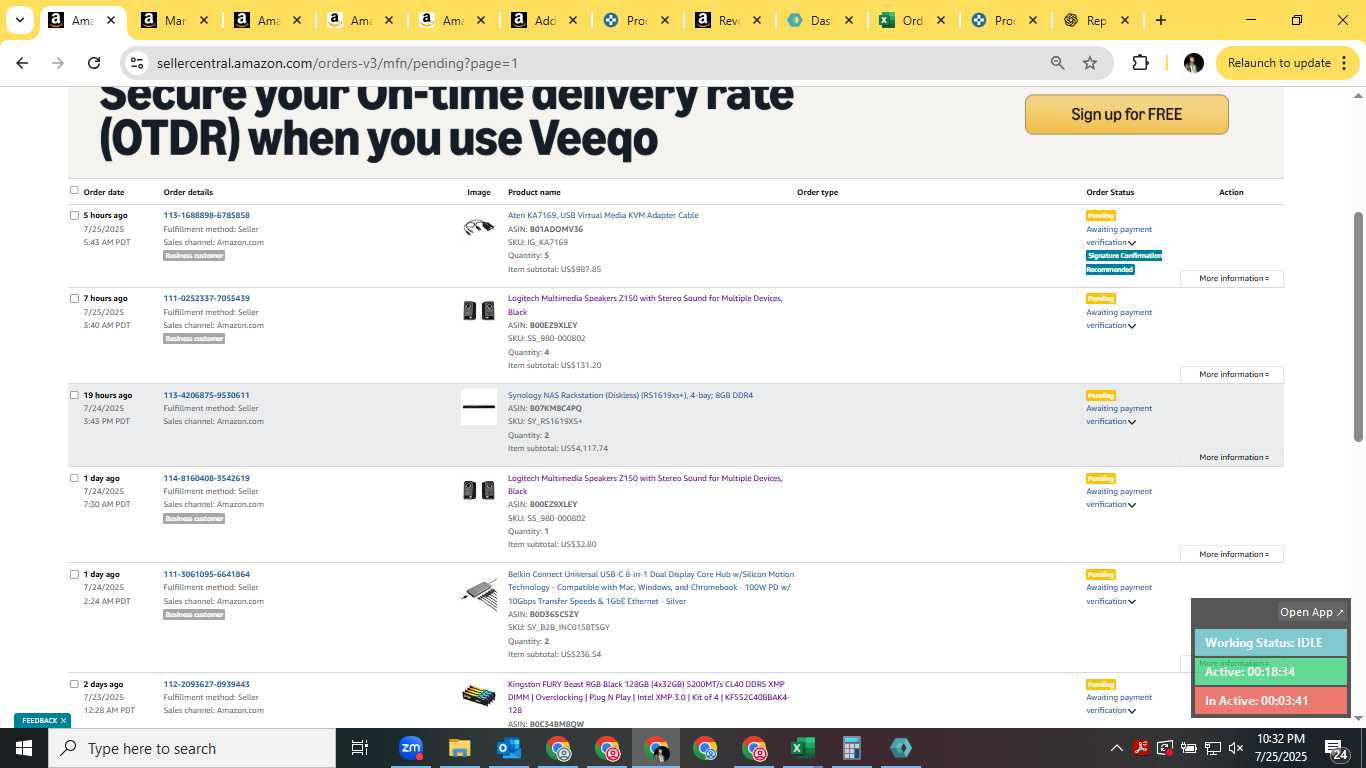
Task: Click the Kingston FURY RAM product image
Action: [x=479, y=695]
